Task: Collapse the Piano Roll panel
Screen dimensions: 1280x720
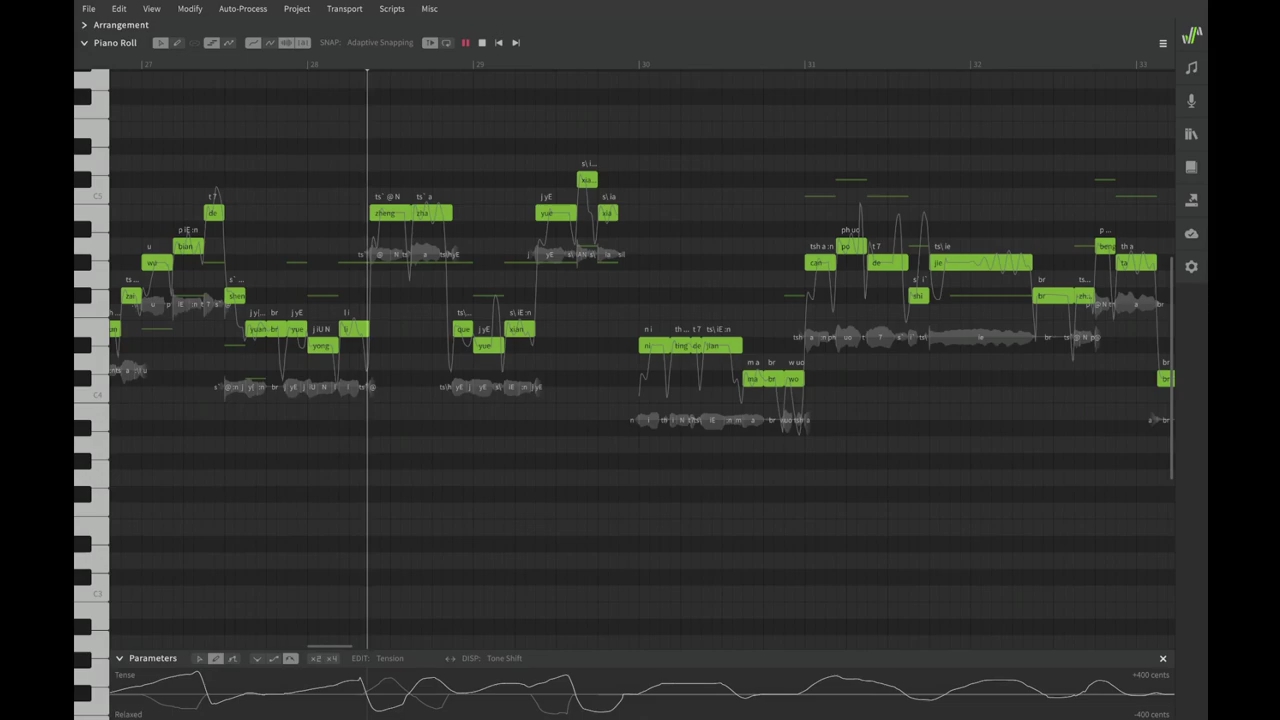Action: click(x=84, y=43)
